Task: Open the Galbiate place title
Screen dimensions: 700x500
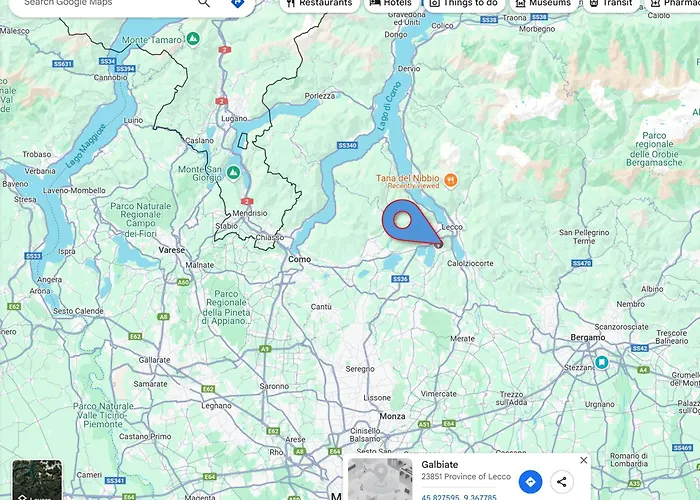Action: [440, 465]
